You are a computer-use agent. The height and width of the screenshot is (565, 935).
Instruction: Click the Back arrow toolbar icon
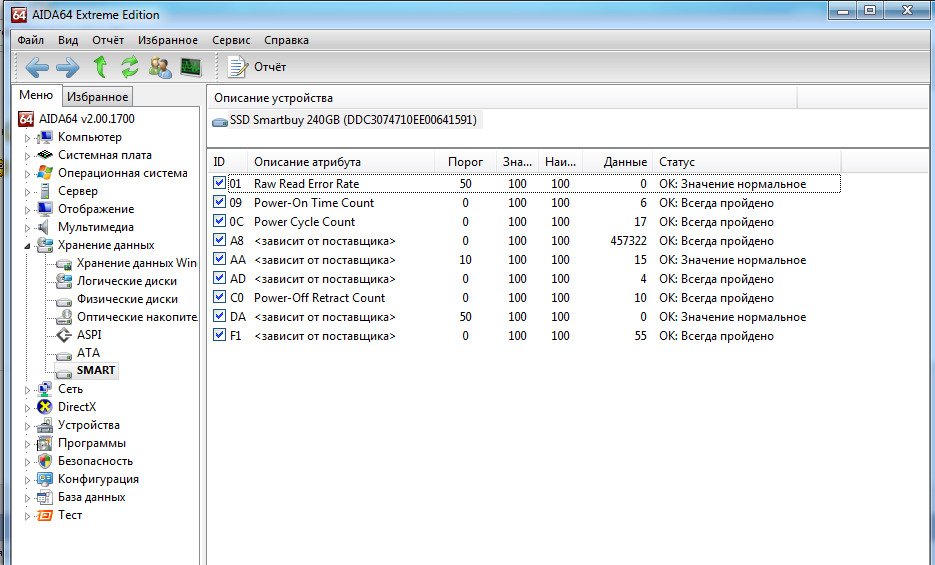37,67
